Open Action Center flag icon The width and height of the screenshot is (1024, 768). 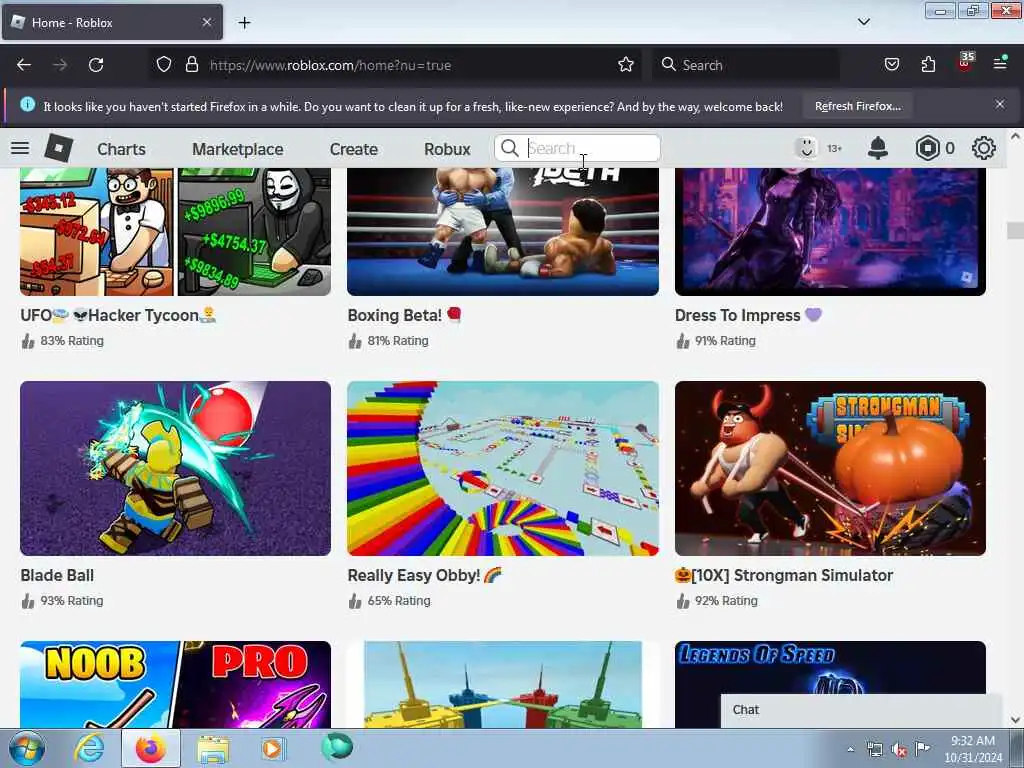point(922,748)
